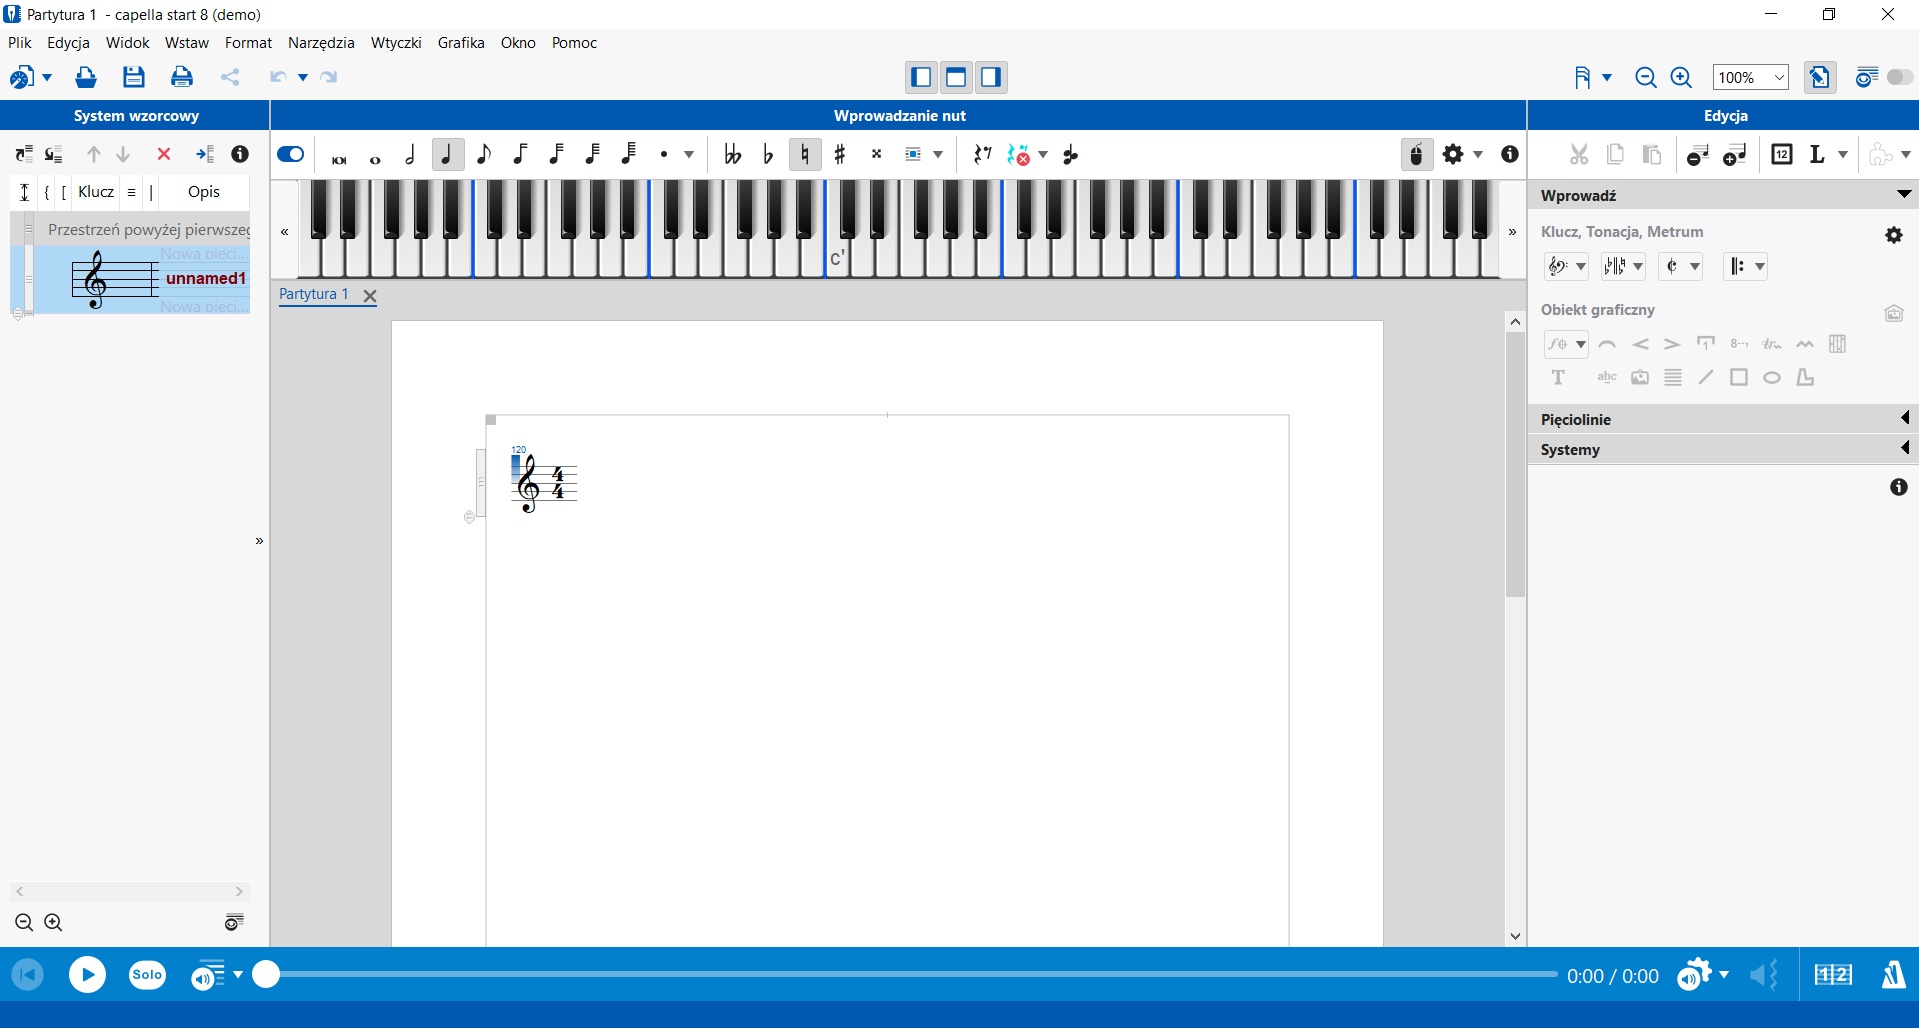
Task: Click the playback position slider handle
Action: click(266, 974)
